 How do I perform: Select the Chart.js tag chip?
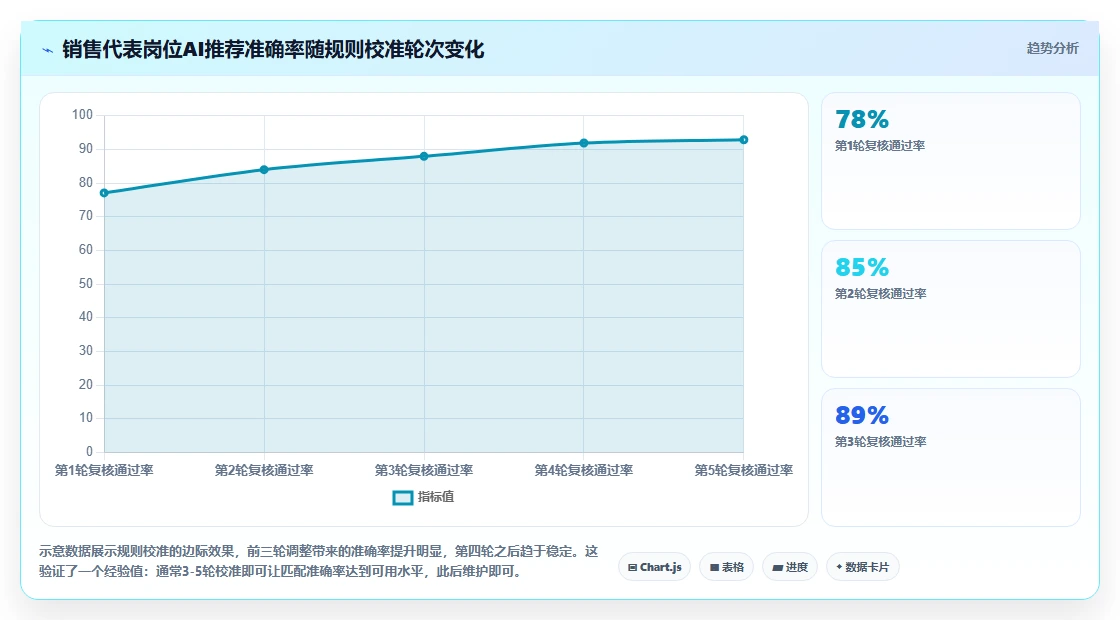(654, 567)
